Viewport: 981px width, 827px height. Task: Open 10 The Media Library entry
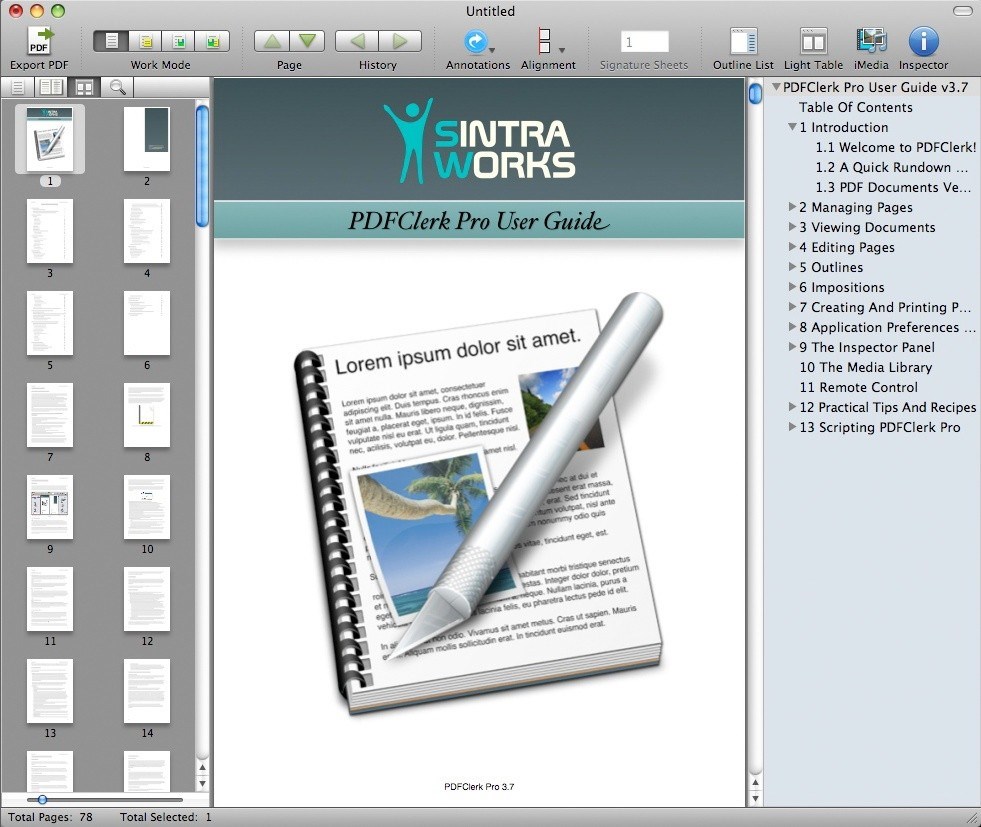[x=865, y=367]
